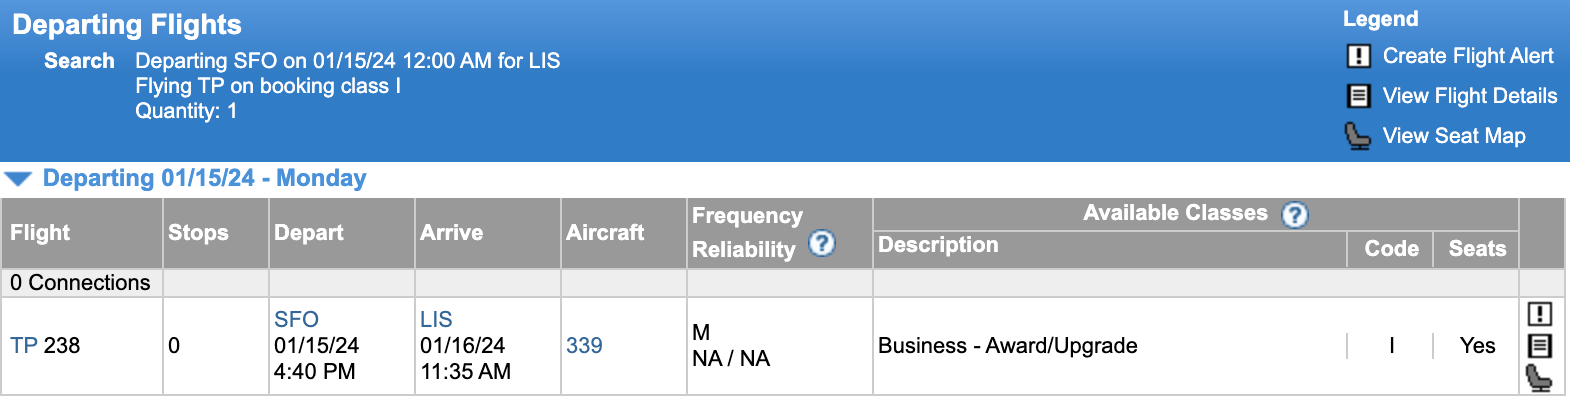Click the Departing 01/15/24 - Monday heading

204,178
